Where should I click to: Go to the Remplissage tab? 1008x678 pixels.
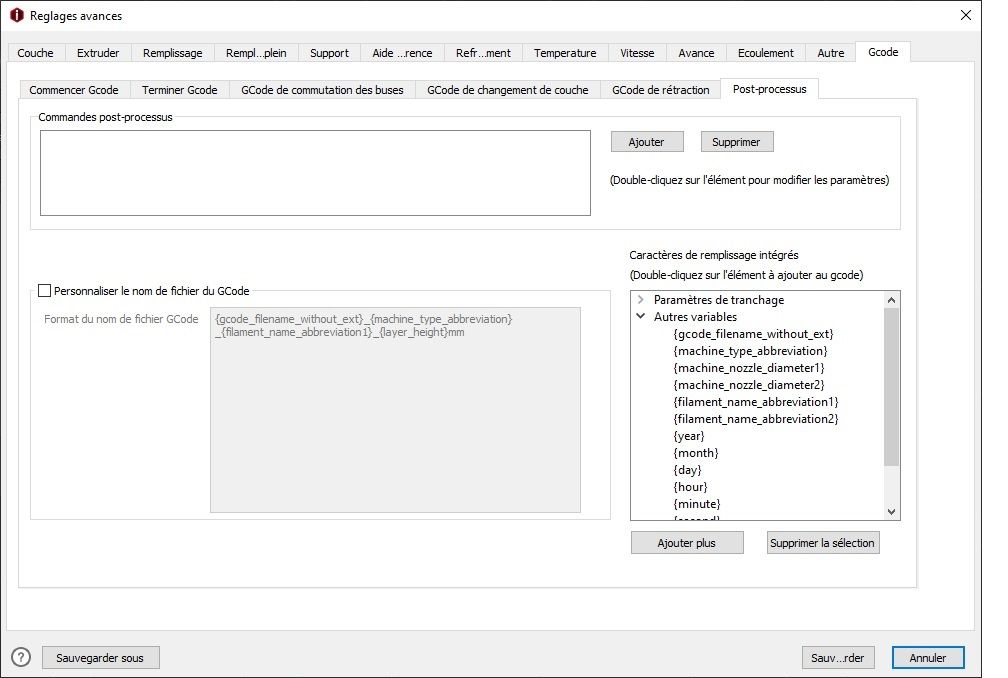pos(172,53)
